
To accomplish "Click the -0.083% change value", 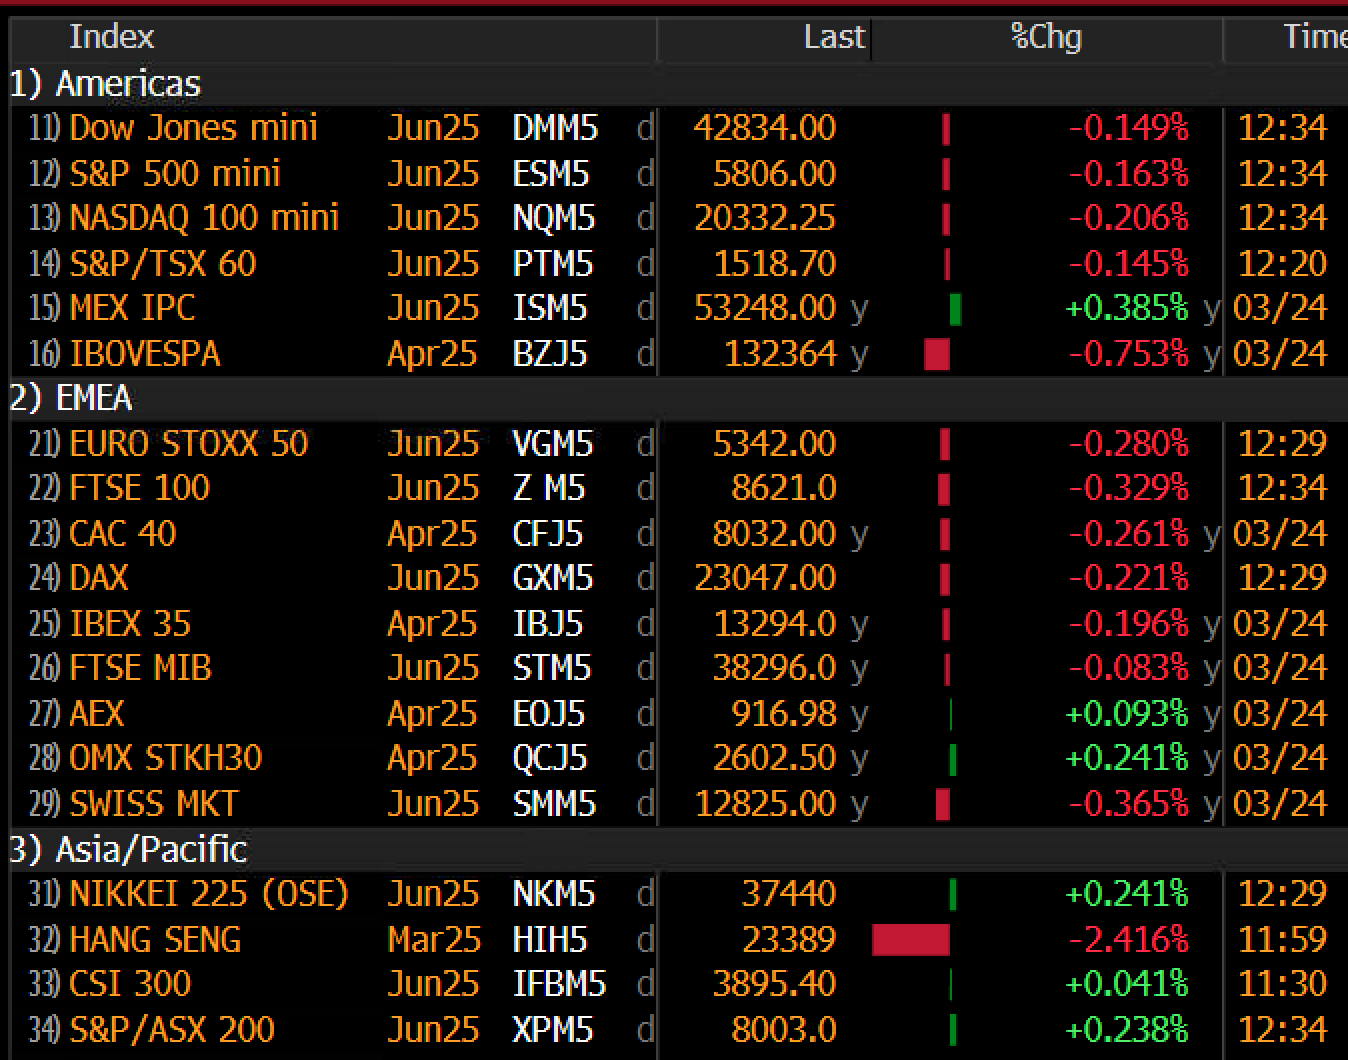I will pyautogui.click(x=1128, y=668).
